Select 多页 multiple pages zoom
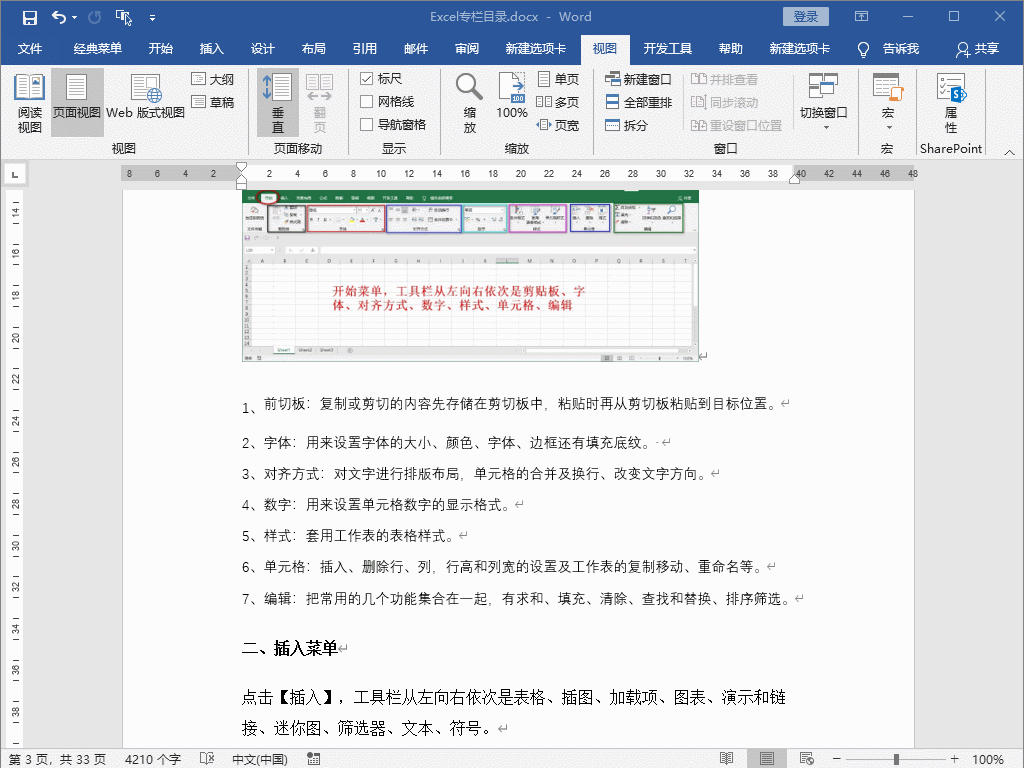1024x768 pixels. 558,102
